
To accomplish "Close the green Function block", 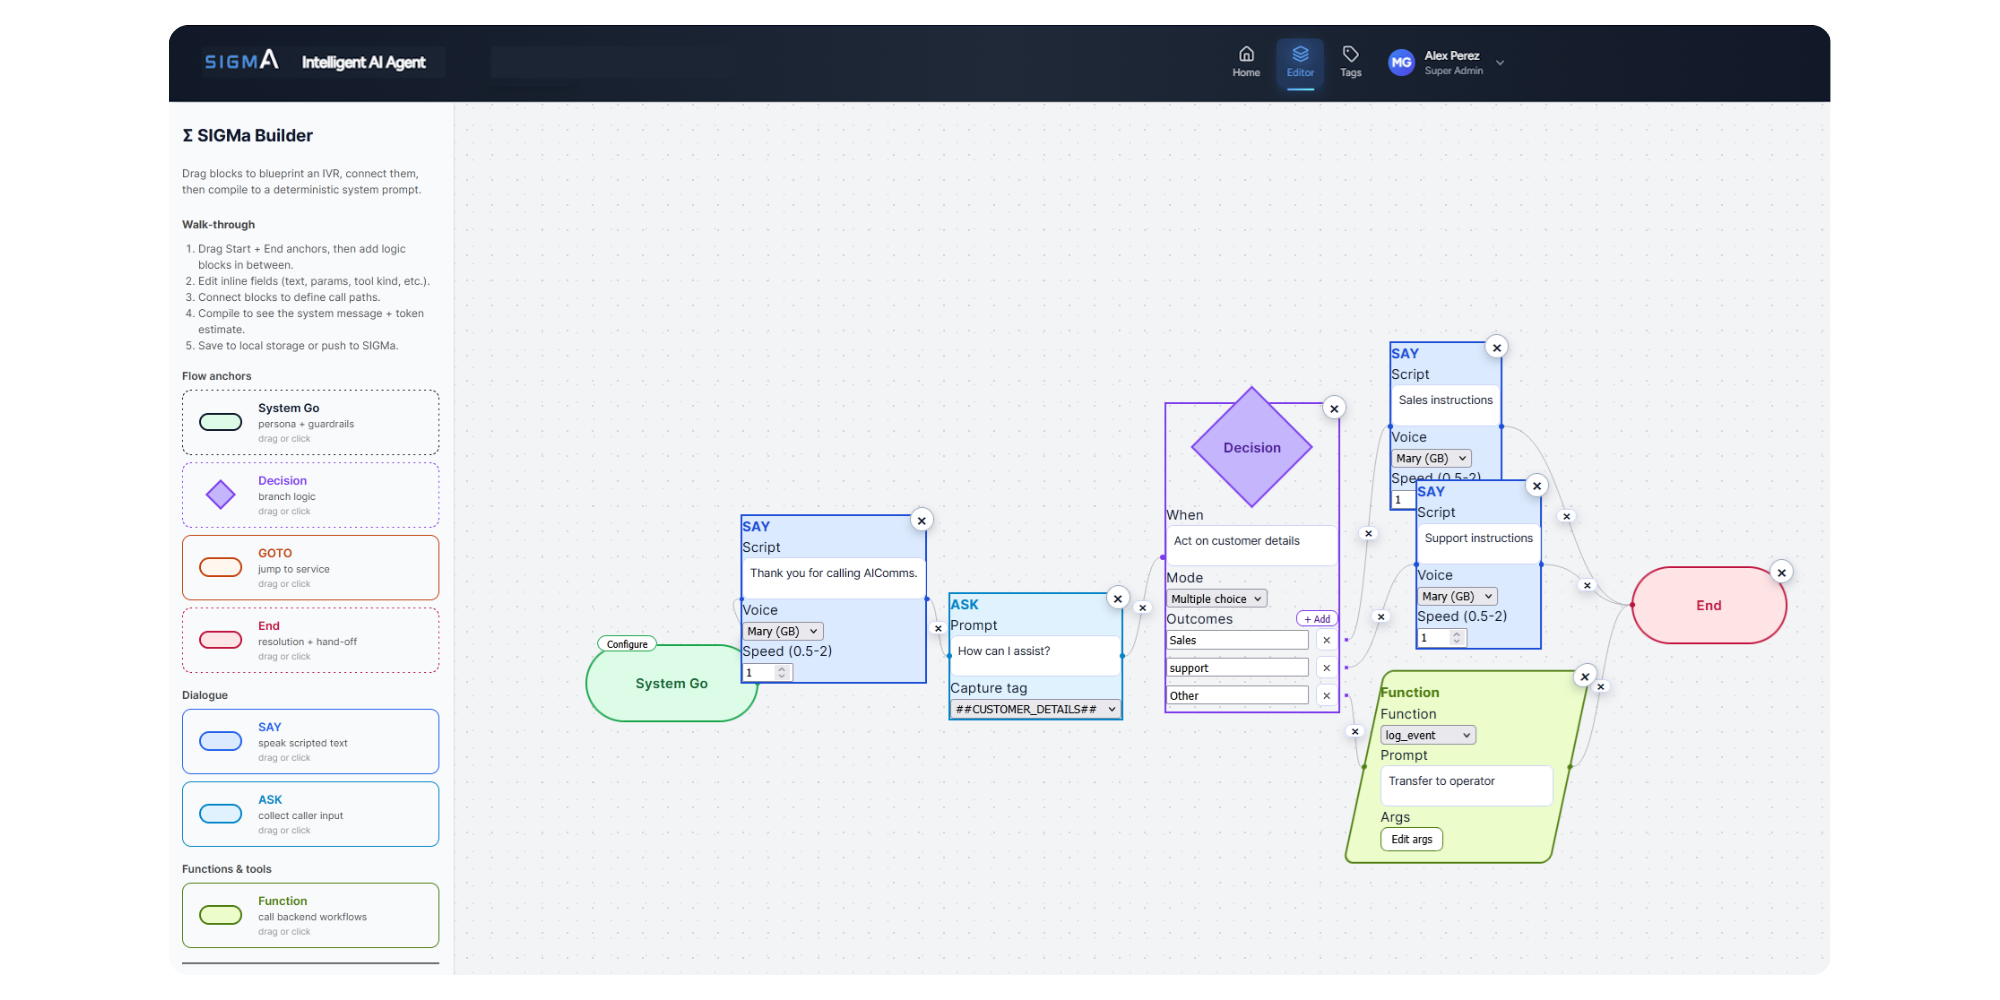I will click(1584, 677).
